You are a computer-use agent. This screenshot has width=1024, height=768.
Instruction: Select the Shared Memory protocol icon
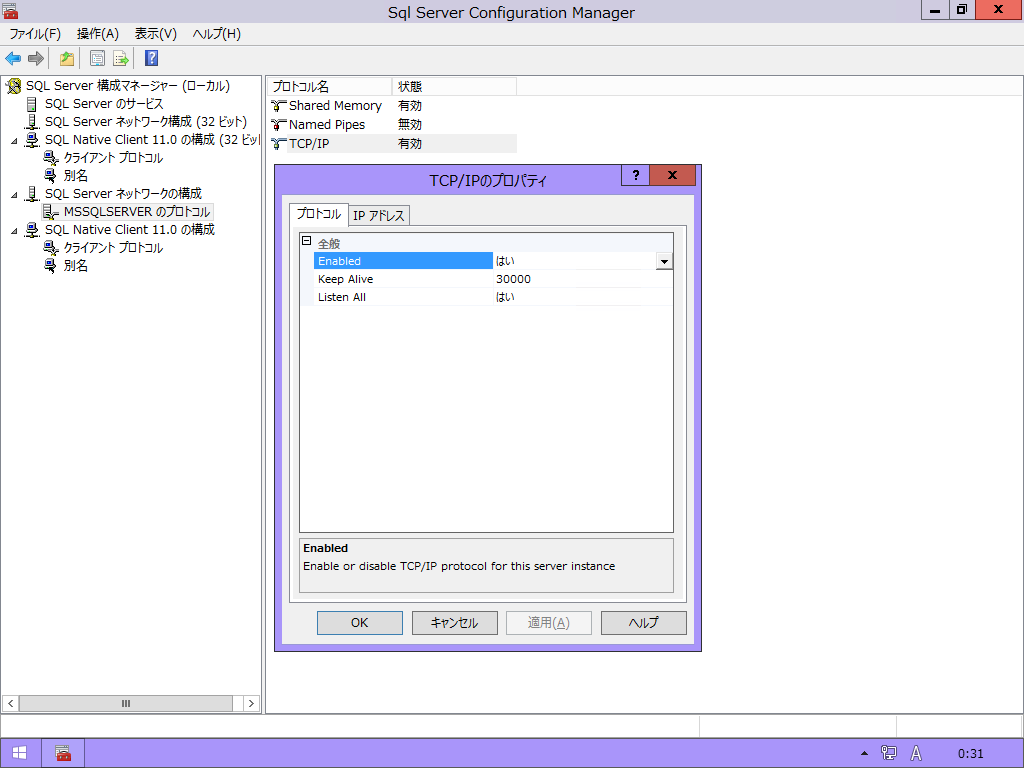[279, 106]
